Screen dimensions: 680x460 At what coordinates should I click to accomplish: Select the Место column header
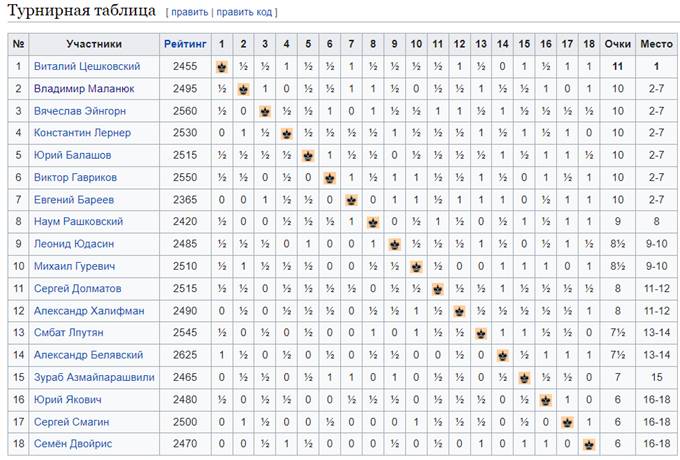[656, 44]
